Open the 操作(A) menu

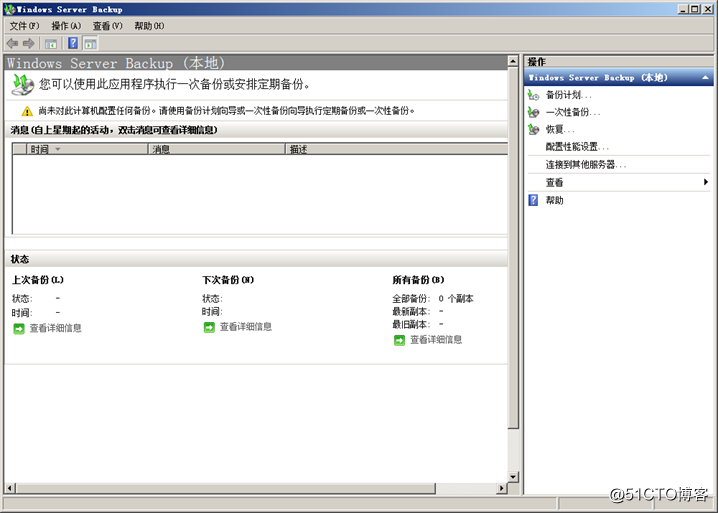pyautogui.click(x=66, y=26)
